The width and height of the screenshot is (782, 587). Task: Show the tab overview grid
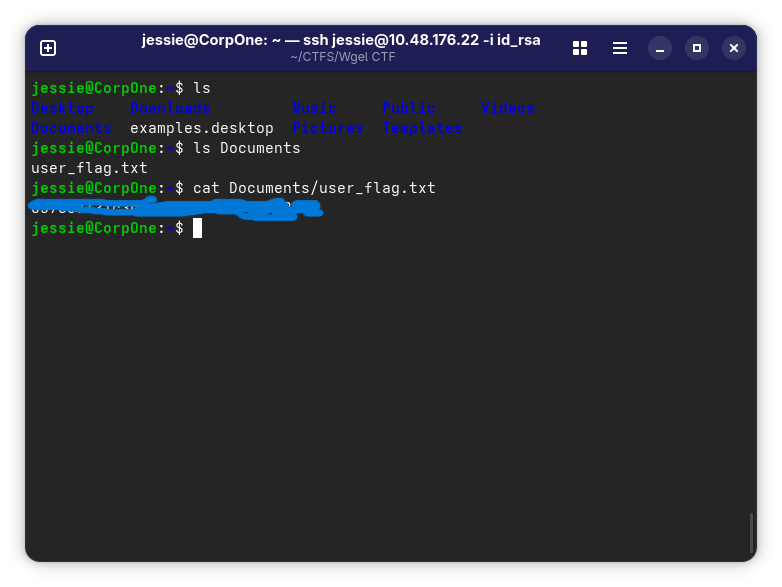click(580, 48)
